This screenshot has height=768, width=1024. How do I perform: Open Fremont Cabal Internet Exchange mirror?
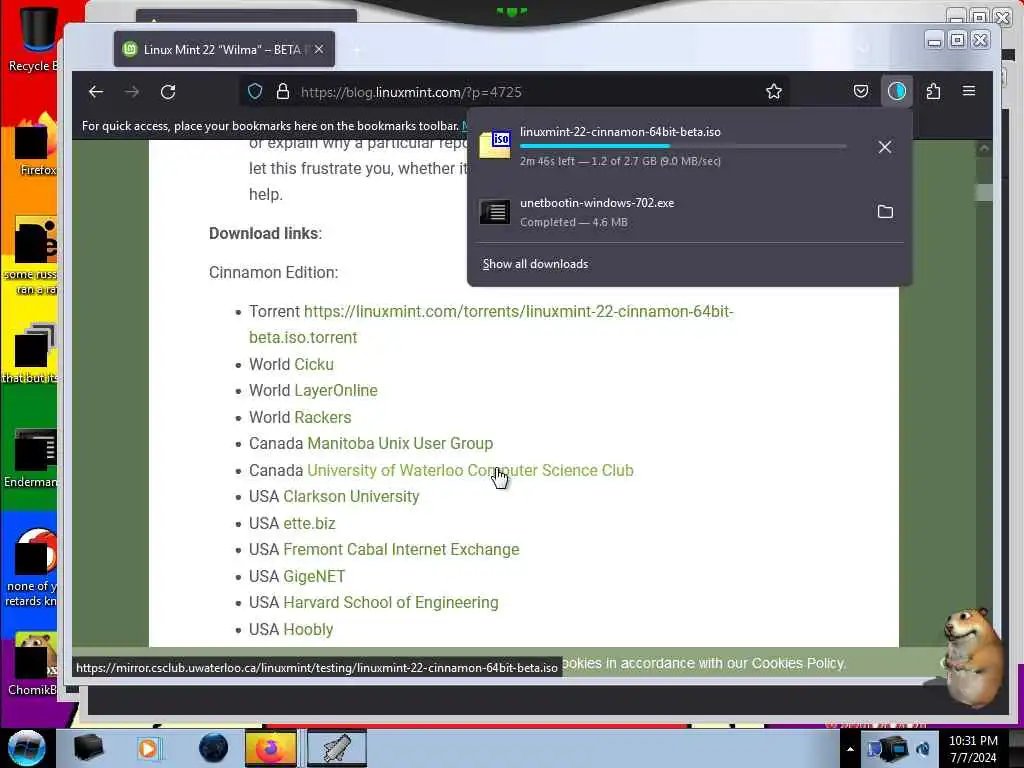coord(401,549)
